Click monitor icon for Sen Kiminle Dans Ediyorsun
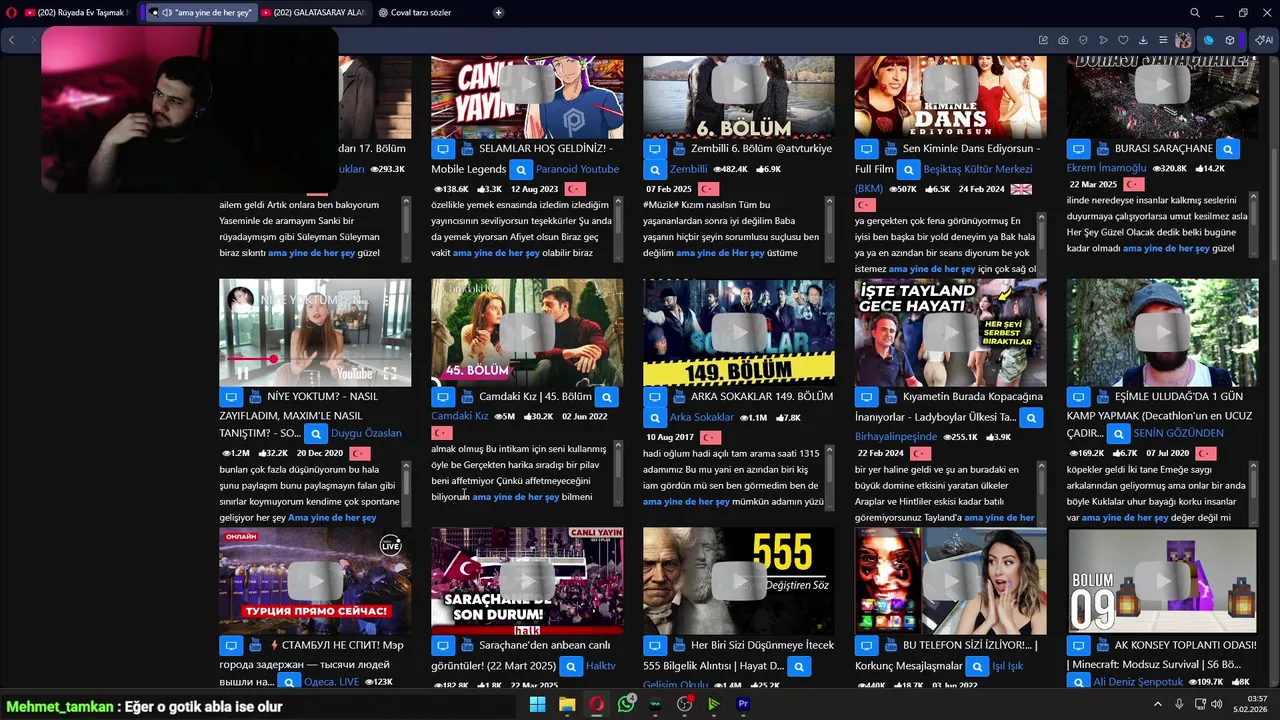Screen dimensions: 1280x720 (x=866, y=149)
